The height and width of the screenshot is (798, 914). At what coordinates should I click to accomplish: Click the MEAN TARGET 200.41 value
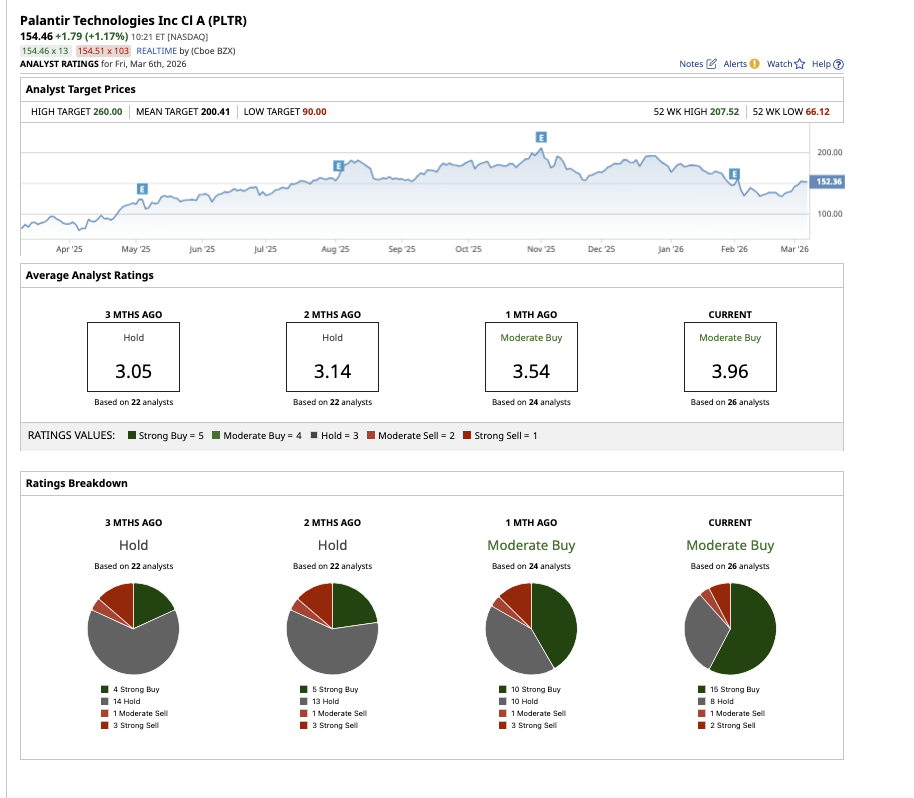coord(215,111)
